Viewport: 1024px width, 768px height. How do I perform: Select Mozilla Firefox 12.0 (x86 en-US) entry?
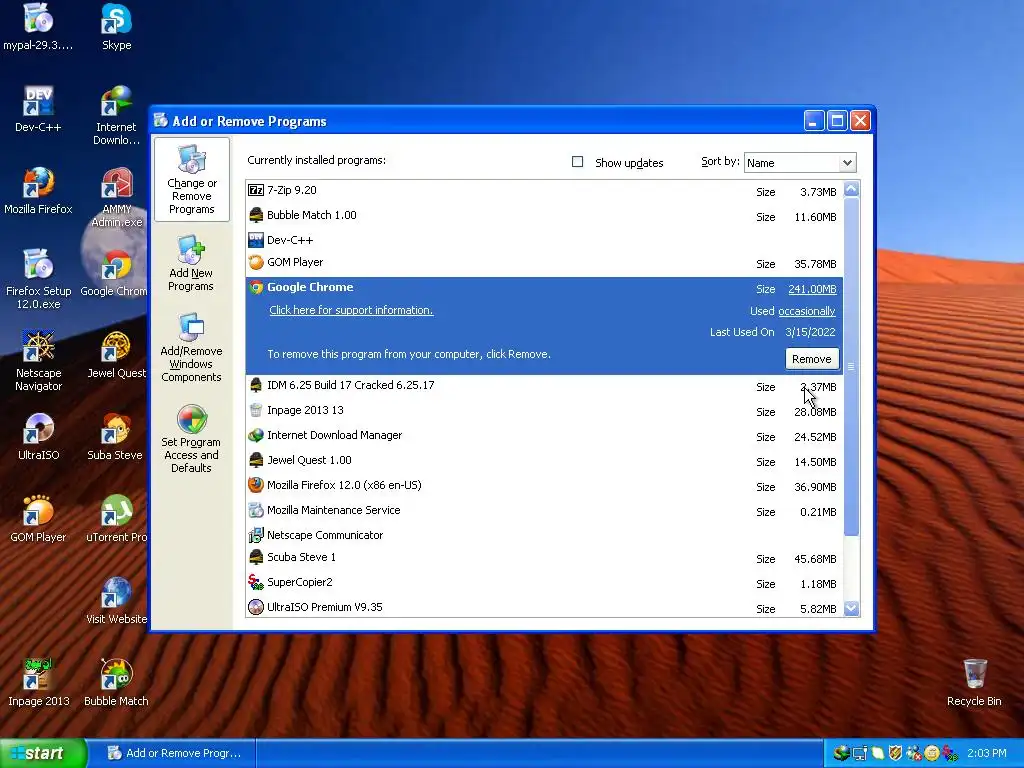coord(344,485)
